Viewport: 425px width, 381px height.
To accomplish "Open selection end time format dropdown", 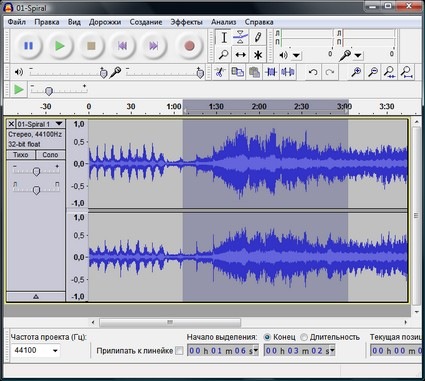I will point(332,350).
